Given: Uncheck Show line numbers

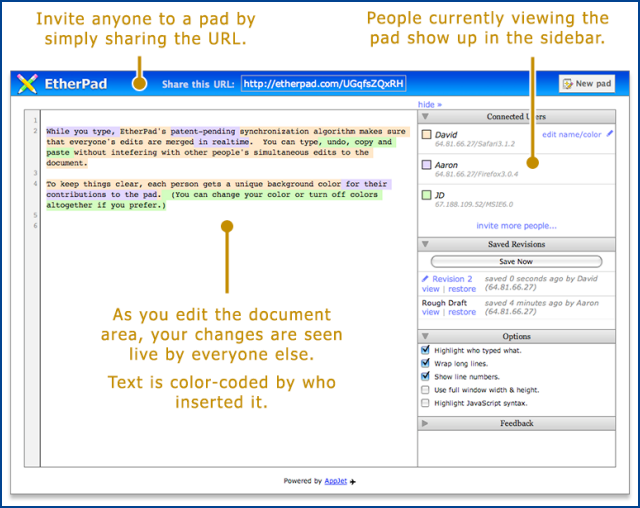Looking at the screenshot, I should tap(425, 376).
